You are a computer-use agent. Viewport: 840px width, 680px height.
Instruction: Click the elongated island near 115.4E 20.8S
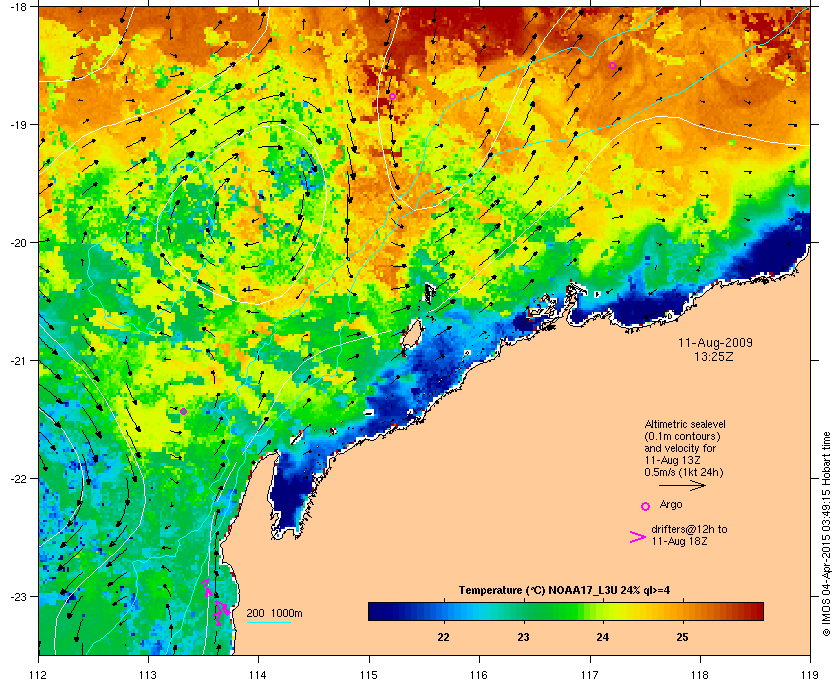pyautogui.click(x=411, y=334)
